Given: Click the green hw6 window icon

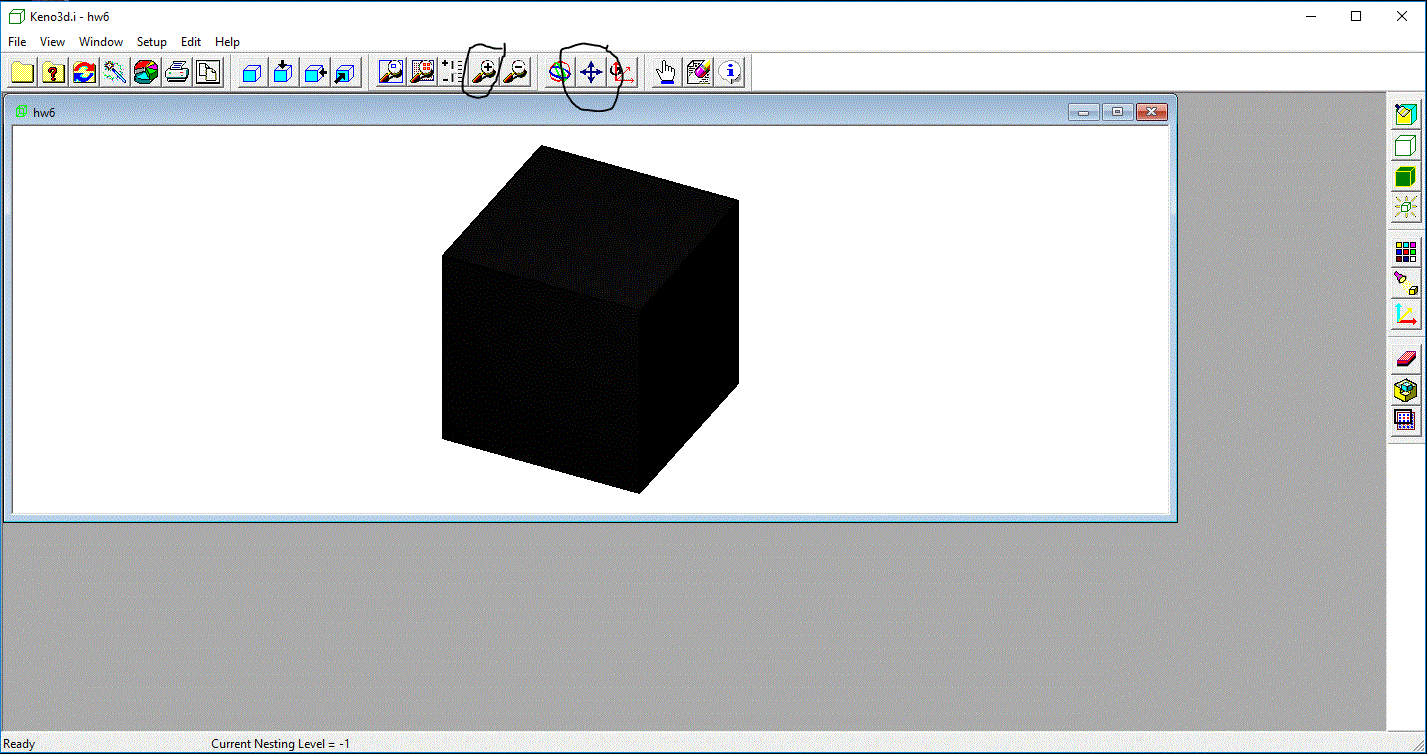Looking at the screenshot, I should [21, 112].
